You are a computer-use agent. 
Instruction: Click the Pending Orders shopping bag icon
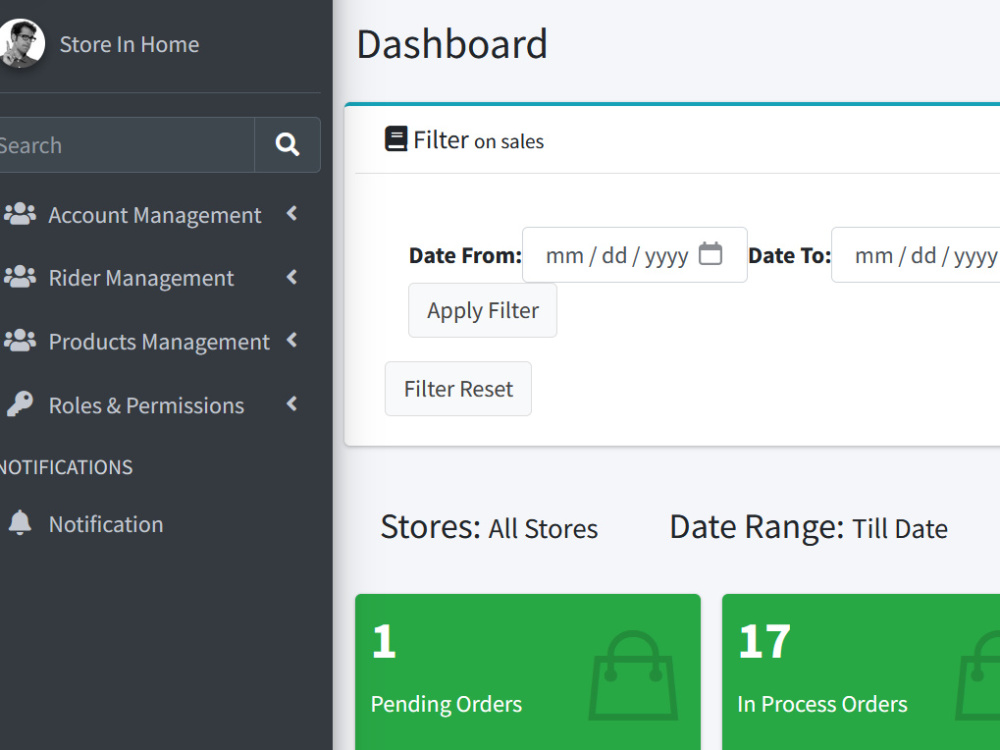point(632,675)
